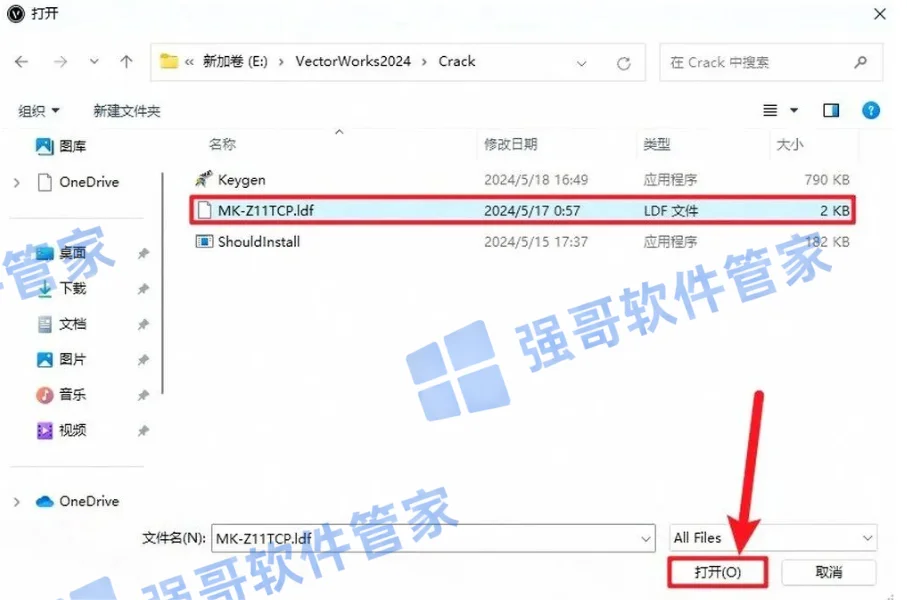Click 新建文件夹 button
Screen dimensions: 907x600
pos(127,111)
